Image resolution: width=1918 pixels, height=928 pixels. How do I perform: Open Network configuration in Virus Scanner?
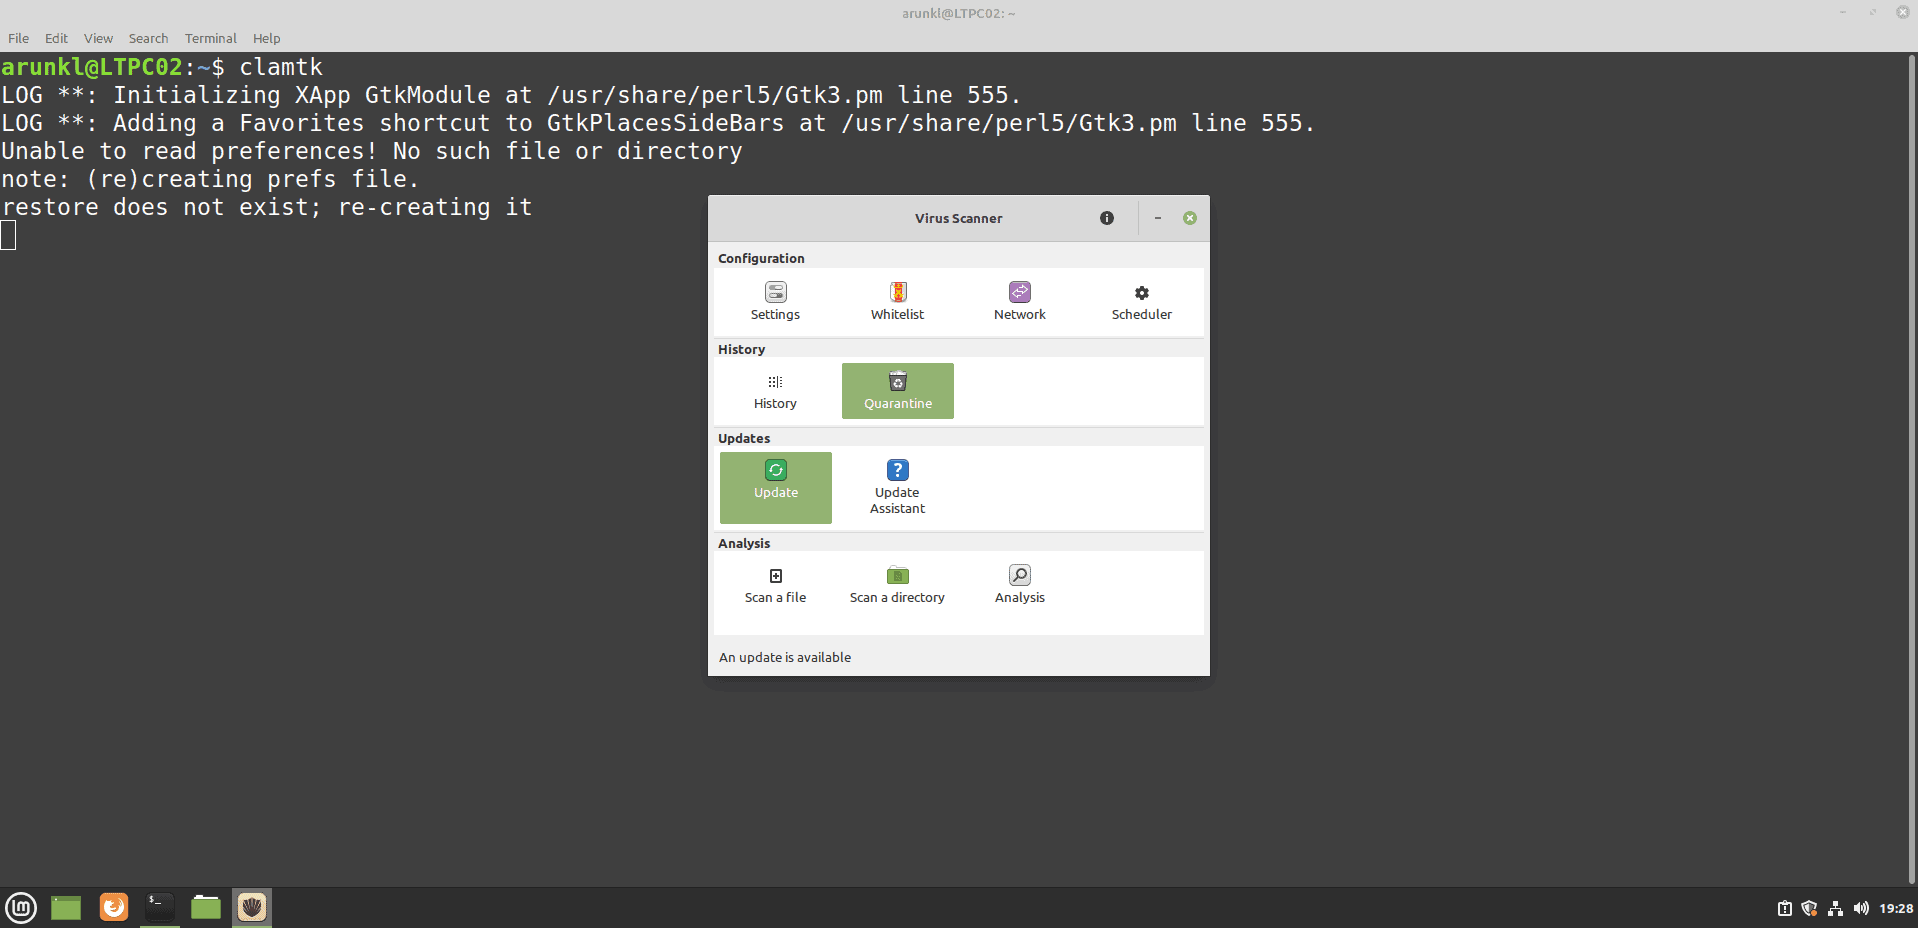(x=1019, y=301)
